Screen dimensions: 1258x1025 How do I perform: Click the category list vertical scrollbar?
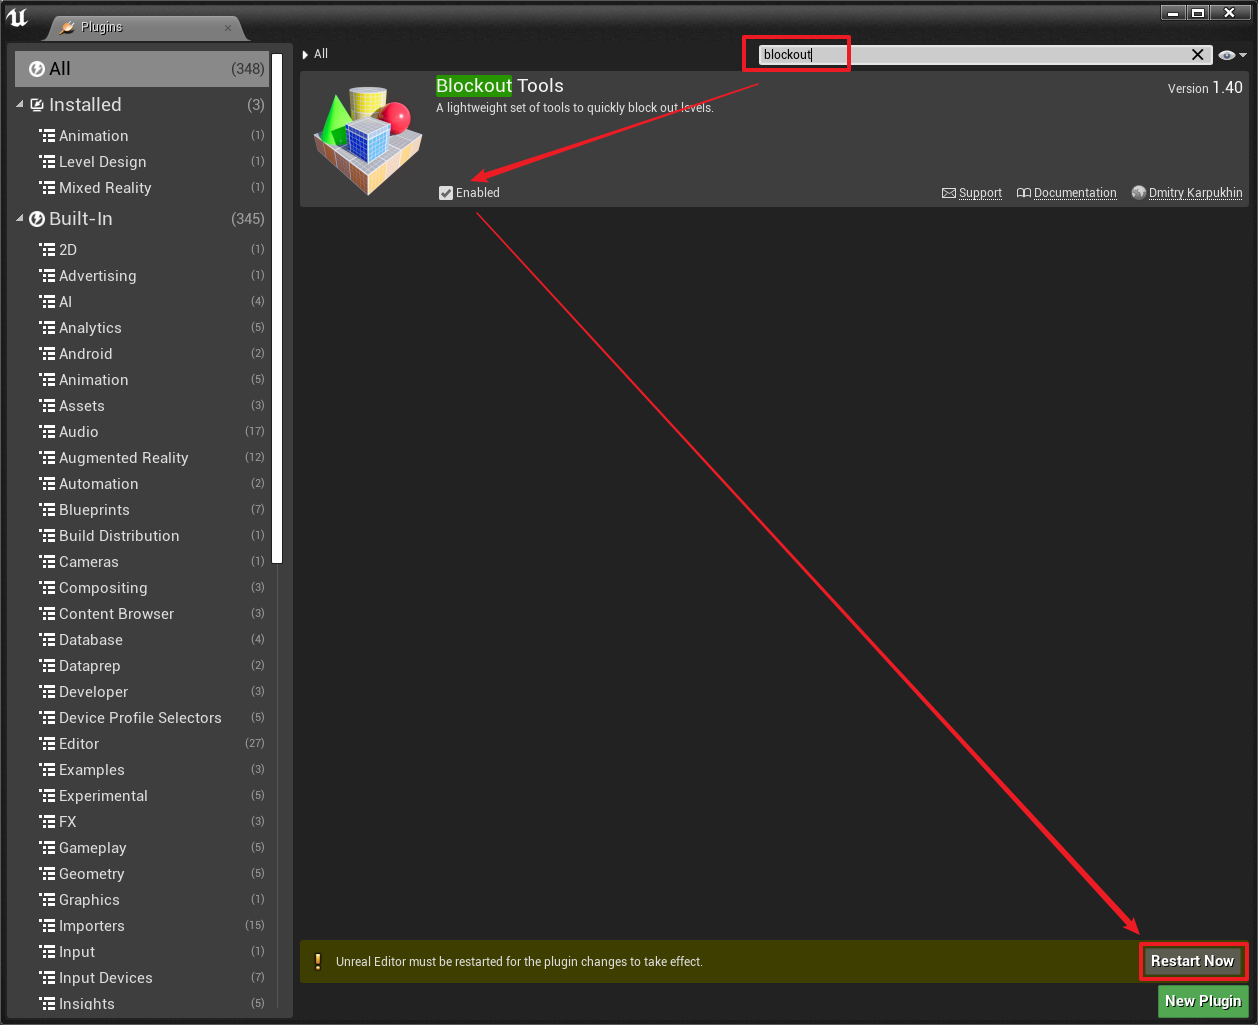click(x=277, y=308)
